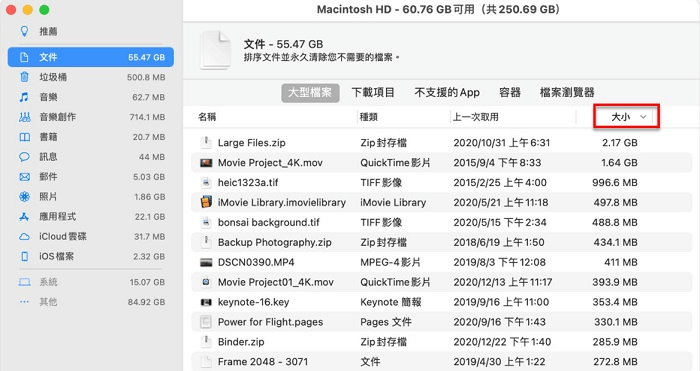Click the movie thumbnail of Movie Project_4K.mov

(206, 163)
